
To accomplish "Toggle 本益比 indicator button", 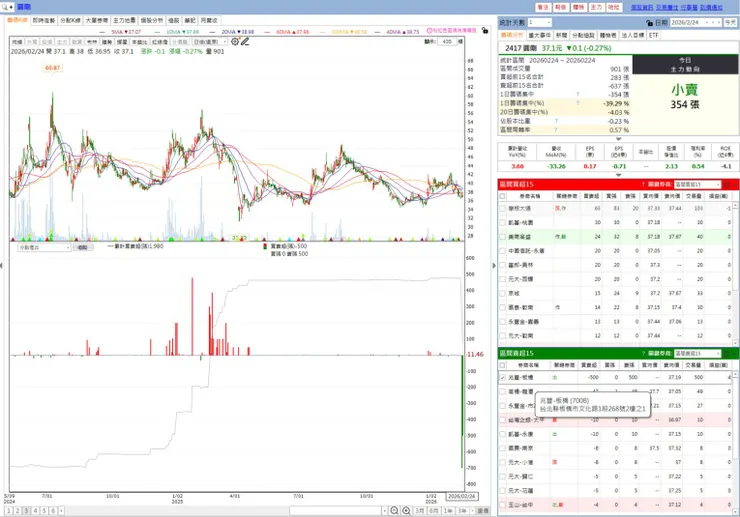I will click(x=139, y=42).
